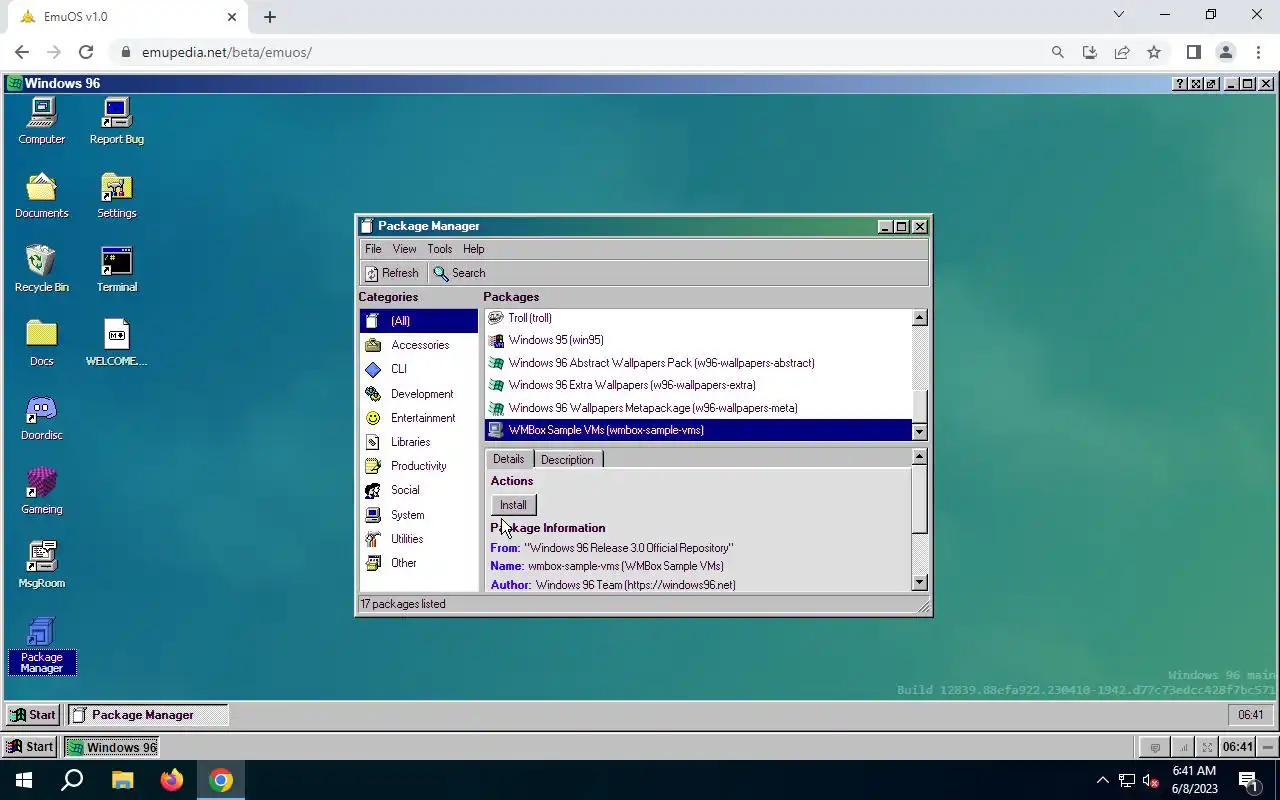Switch to the Details tab
This screenshot has width=1280, height=800.
coord(508,459)
